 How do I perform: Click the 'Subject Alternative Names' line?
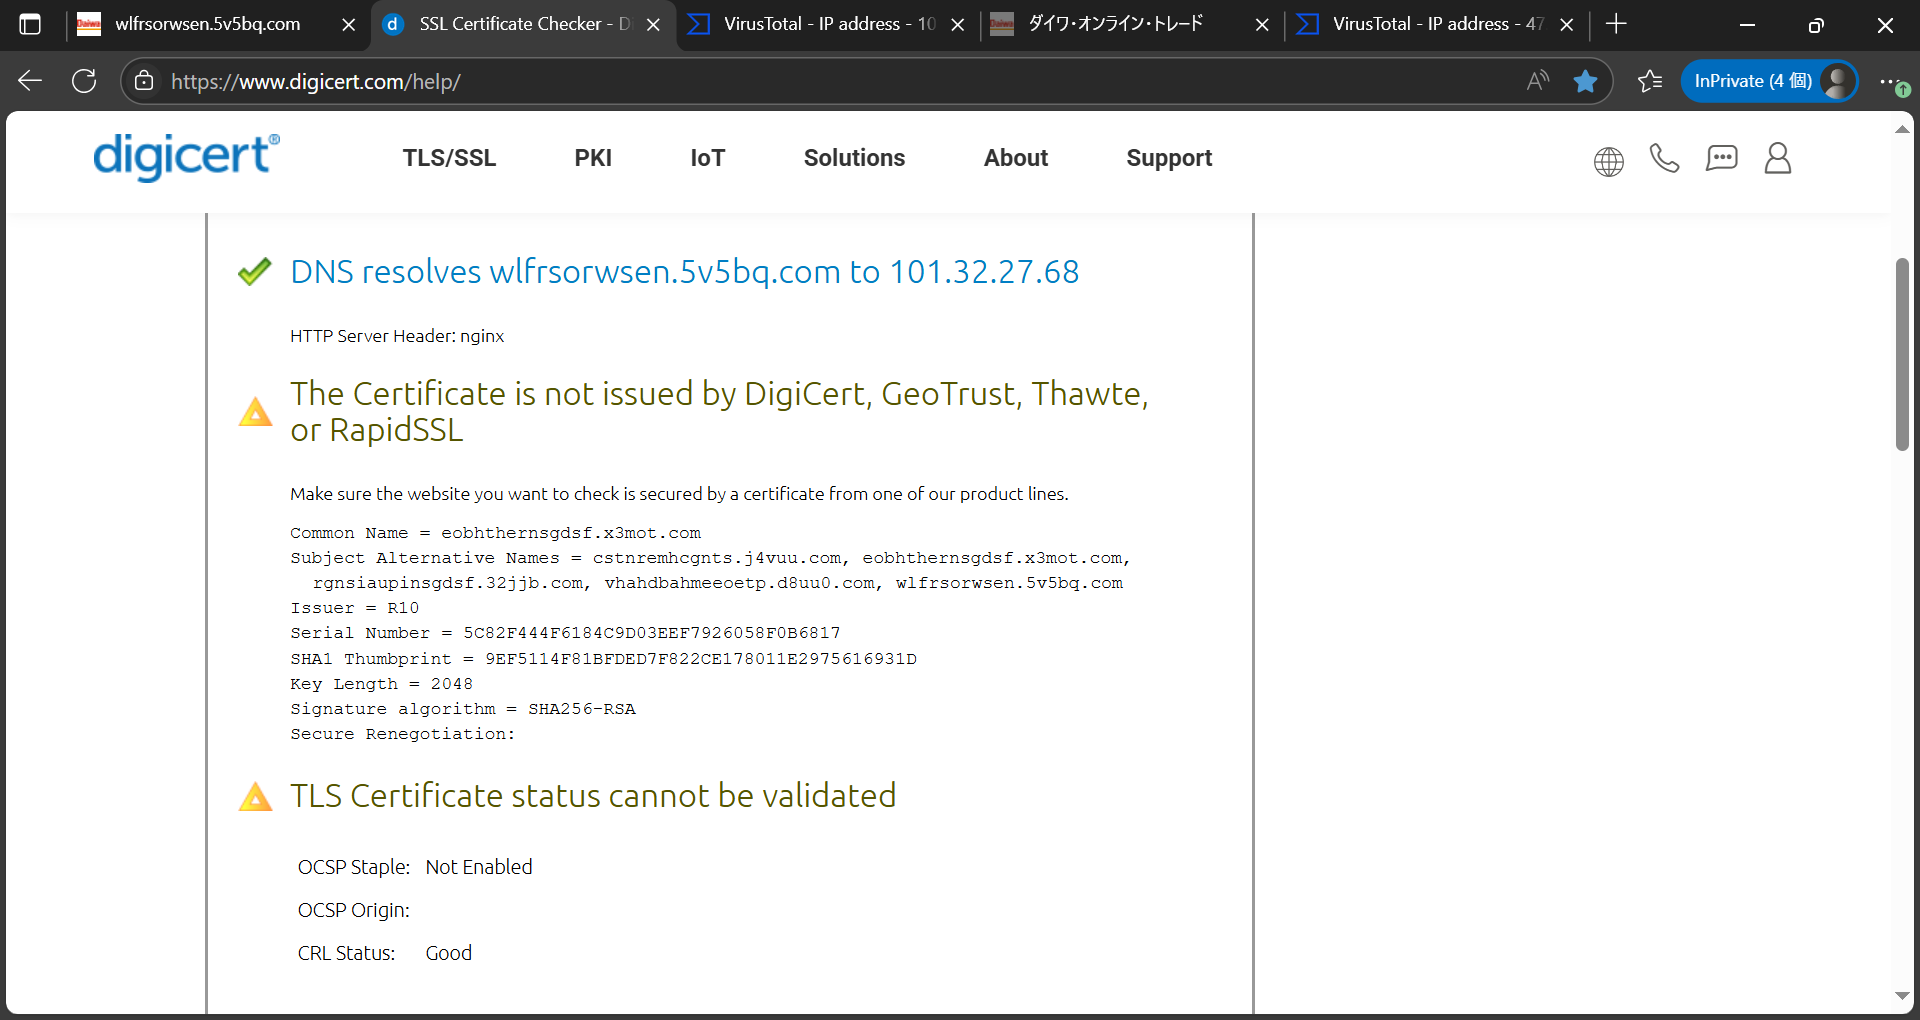(x=710, y=571)
